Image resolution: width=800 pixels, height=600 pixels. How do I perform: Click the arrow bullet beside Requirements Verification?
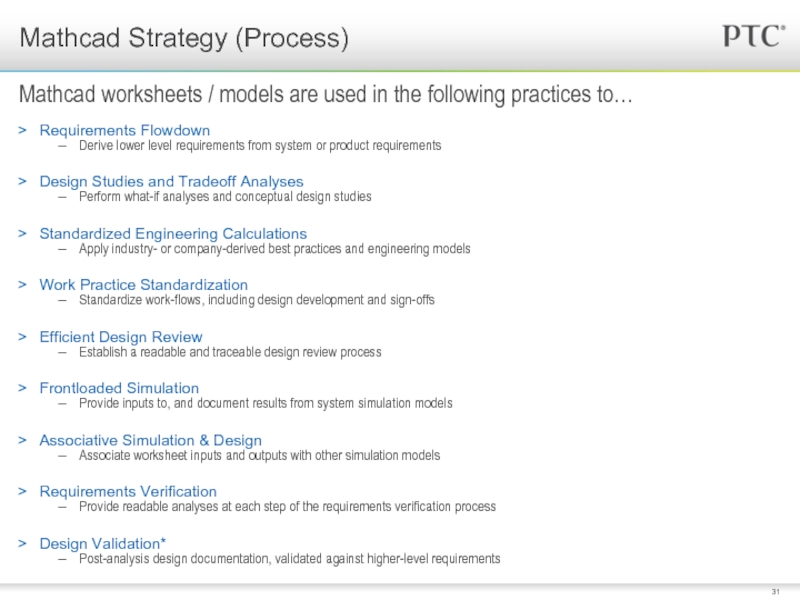click(22, 491)
